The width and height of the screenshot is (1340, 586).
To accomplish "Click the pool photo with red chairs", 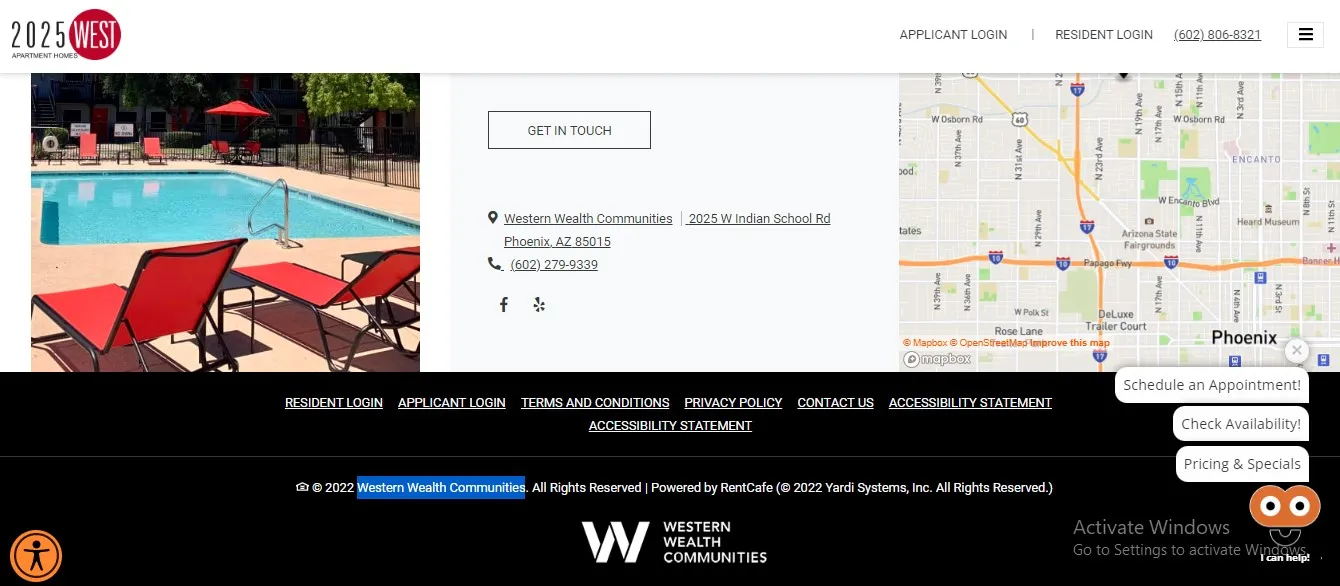I will pos(225,222).
